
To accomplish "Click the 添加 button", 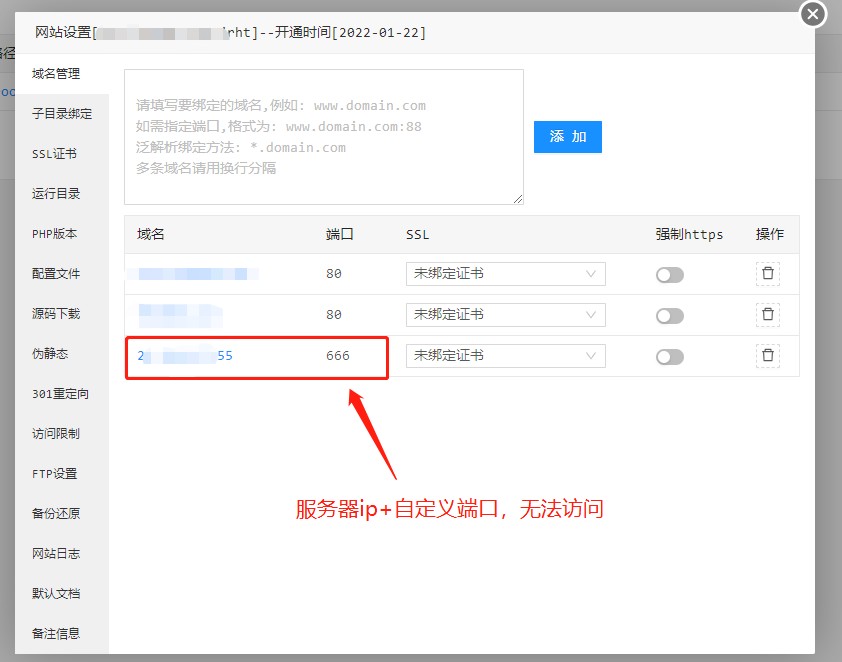I will click(x=567, y=137).
